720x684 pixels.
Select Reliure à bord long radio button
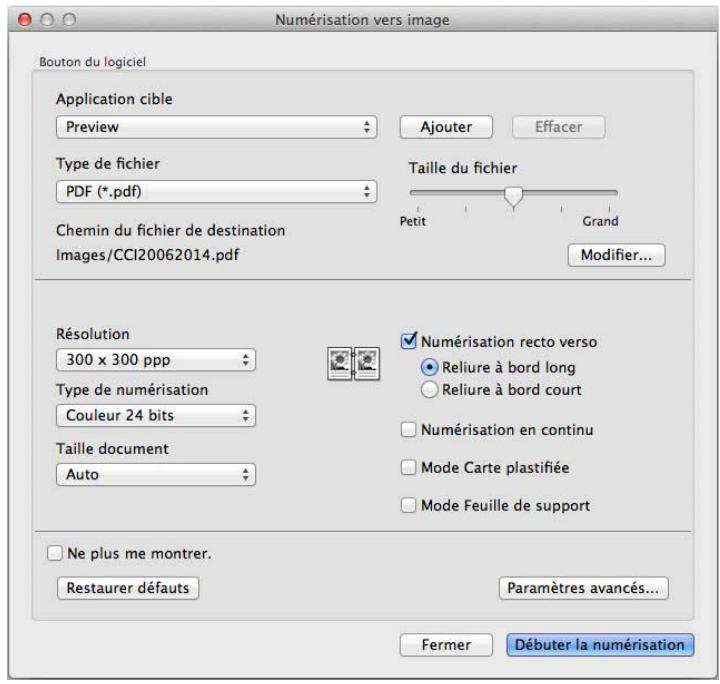pos(429,368)
